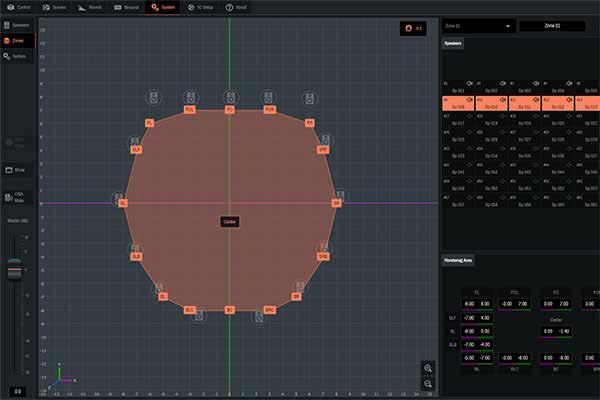Click speaker icon below BLC handle

pos(199,316)
